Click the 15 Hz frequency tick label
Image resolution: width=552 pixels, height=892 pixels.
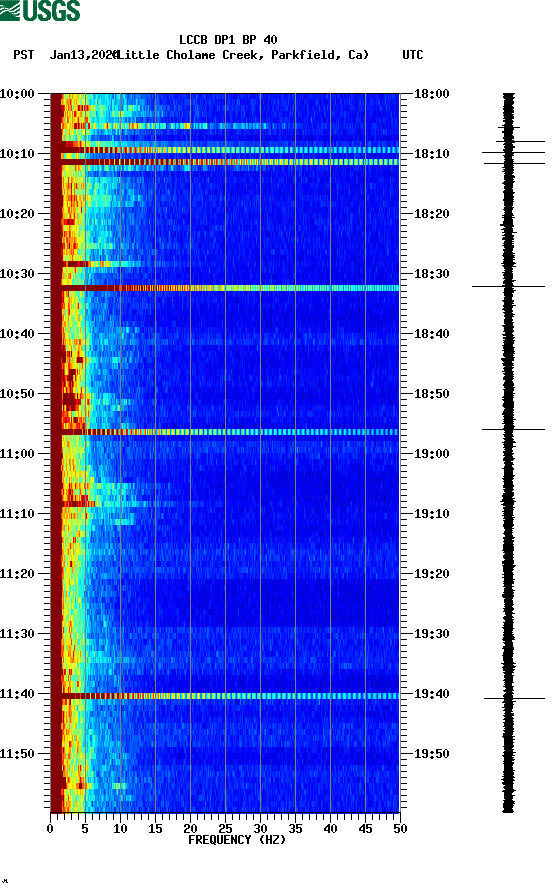155,829
